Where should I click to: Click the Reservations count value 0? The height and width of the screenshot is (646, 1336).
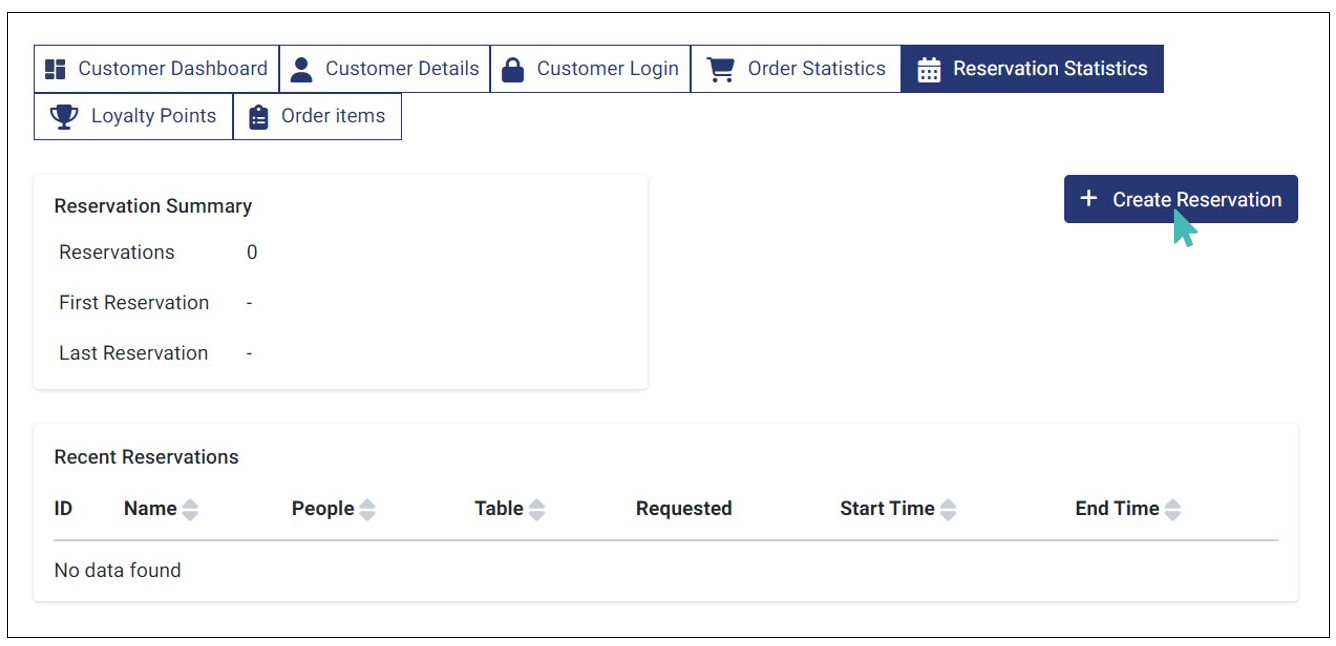252,252
